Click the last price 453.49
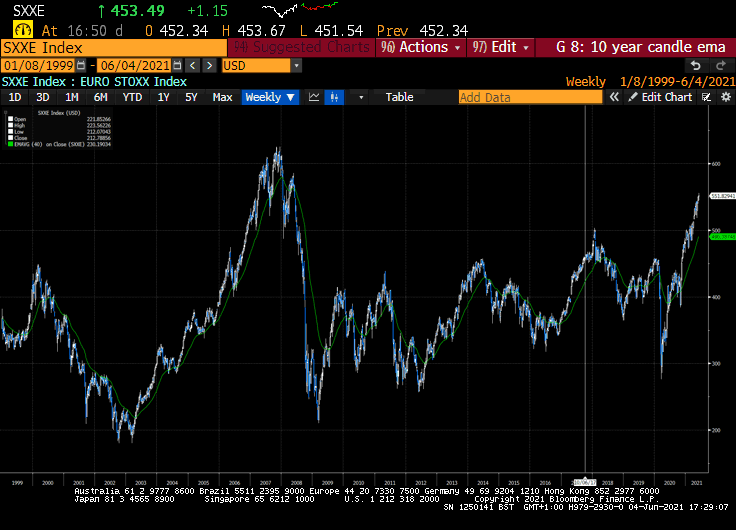736x530 pixels. pos(138,10)
